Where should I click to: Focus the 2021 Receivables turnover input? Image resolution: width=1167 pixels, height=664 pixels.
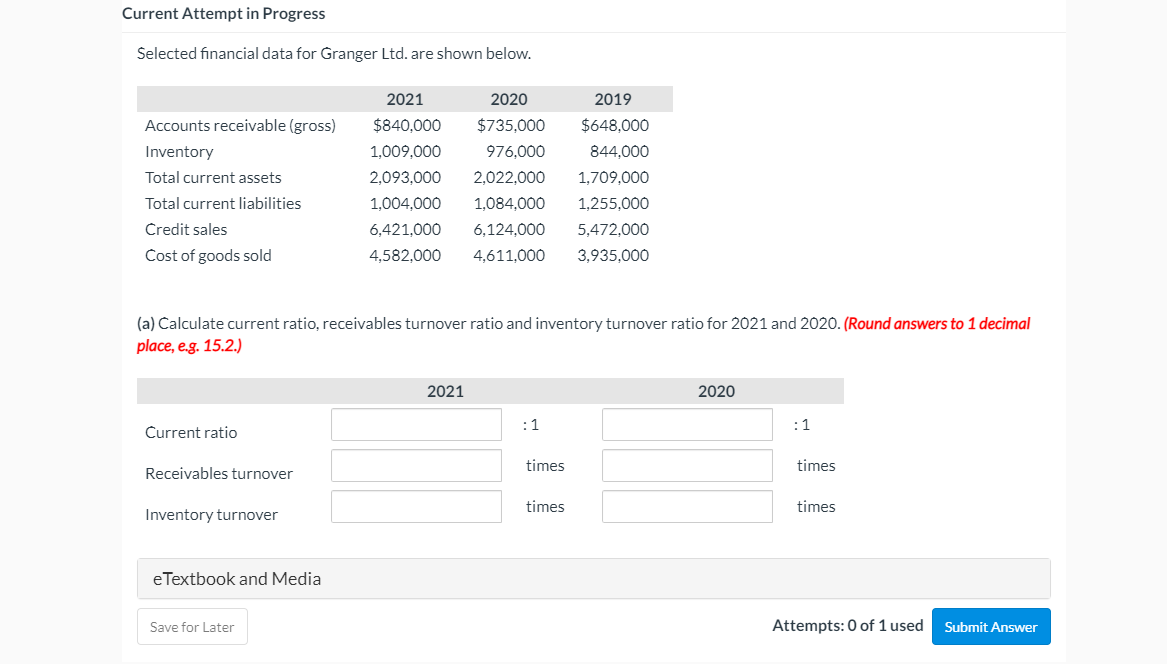click(416, 465)
